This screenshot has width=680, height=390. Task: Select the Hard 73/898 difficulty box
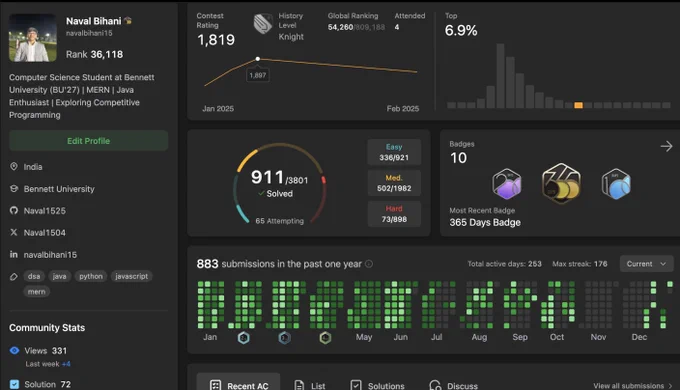click(x=394, y=214)
